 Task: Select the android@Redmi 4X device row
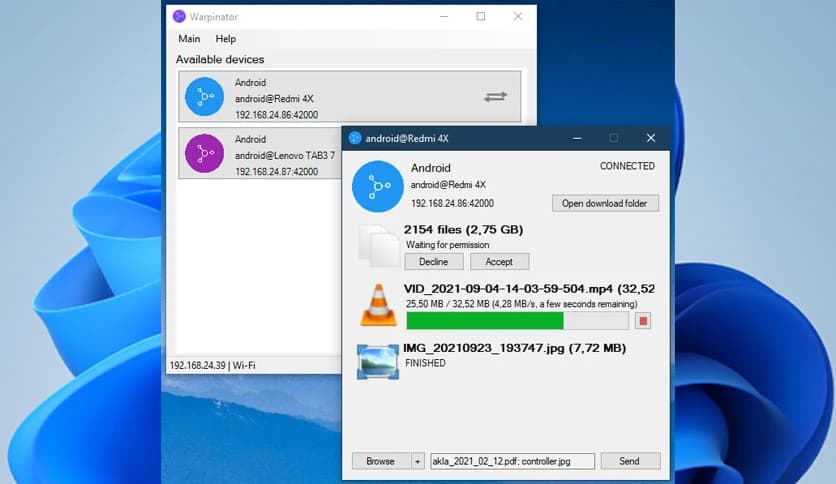[x=350, y=96]
